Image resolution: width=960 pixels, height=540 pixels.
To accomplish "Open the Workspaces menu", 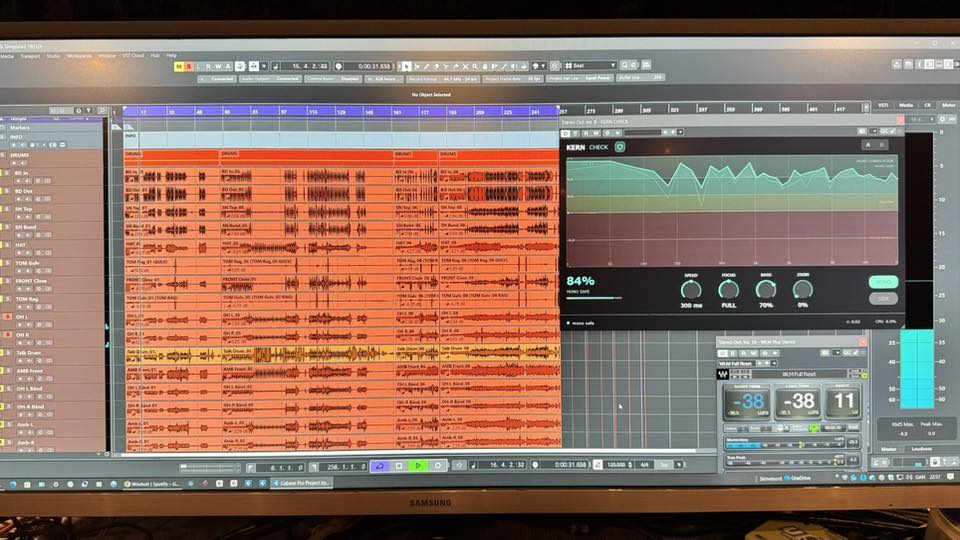I will point(80,56).
